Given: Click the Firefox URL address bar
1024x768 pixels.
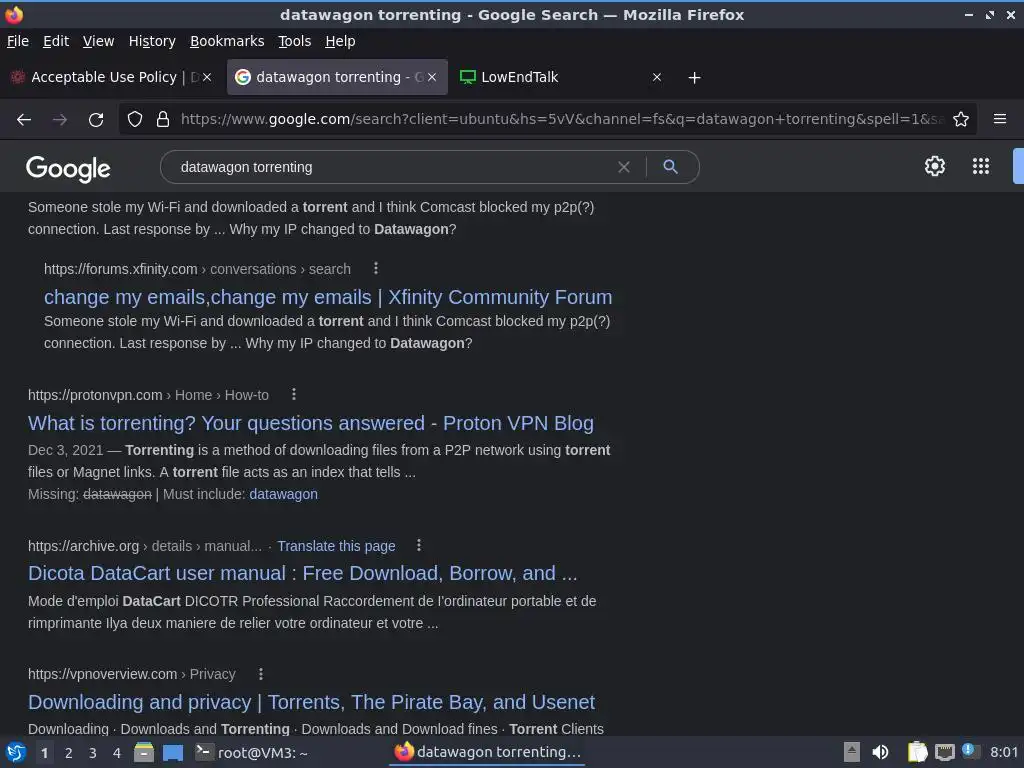Looking at the screenshot, I should point(562,119).
